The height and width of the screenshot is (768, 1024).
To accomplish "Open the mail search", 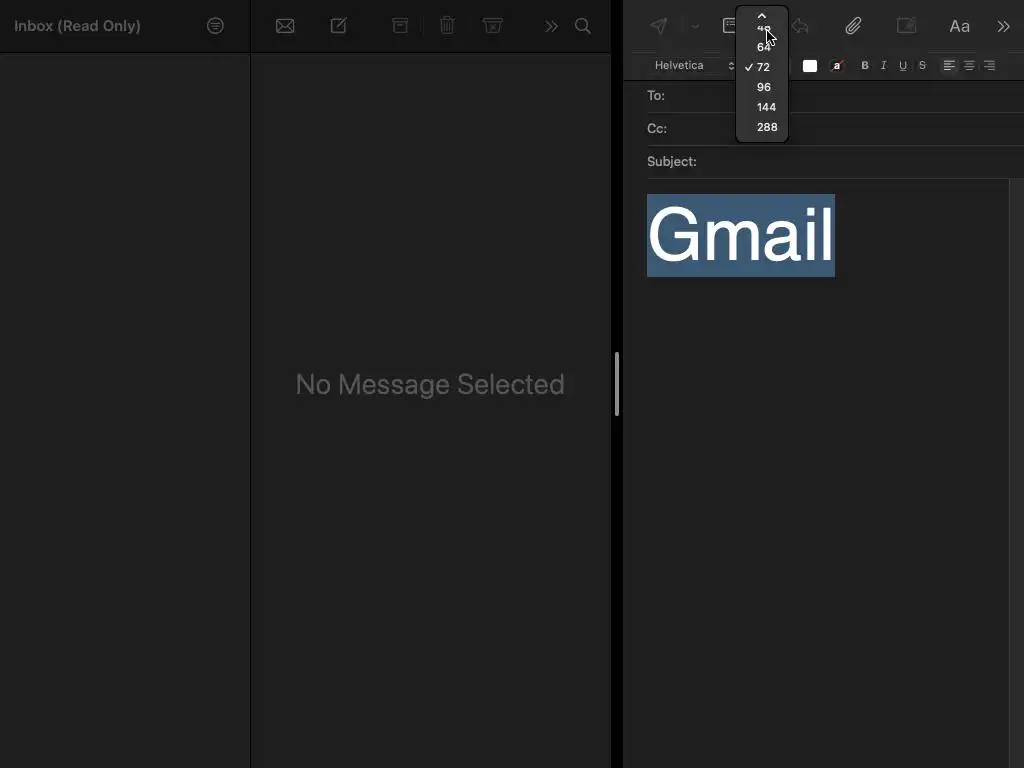I will tap(583, 26).
